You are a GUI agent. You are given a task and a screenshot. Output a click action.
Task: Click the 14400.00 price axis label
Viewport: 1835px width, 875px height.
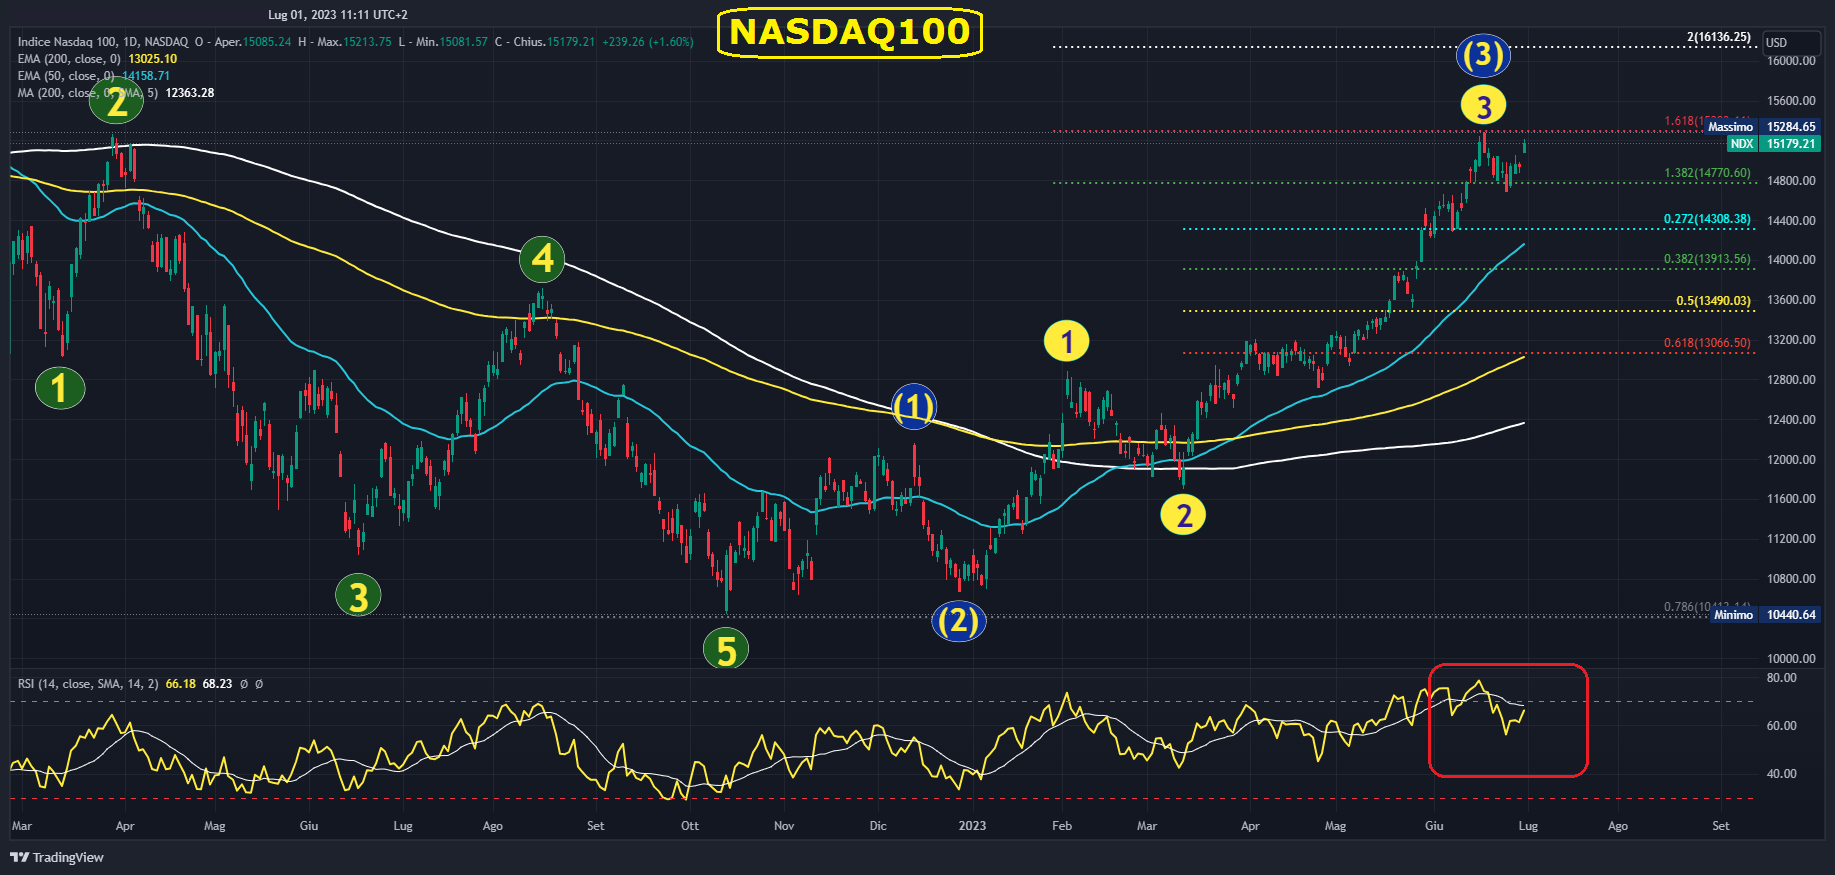[x=1791, y=221]
